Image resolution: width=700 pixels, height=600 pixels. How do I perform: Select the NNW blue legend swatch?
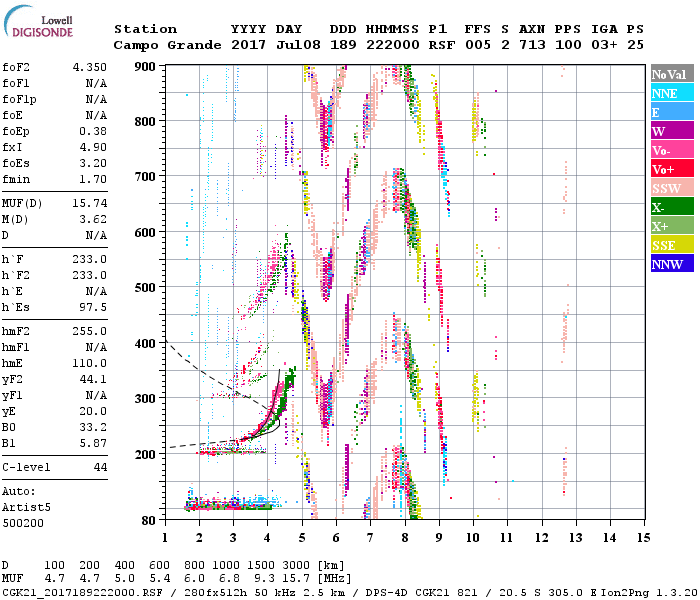click(668, 264)
